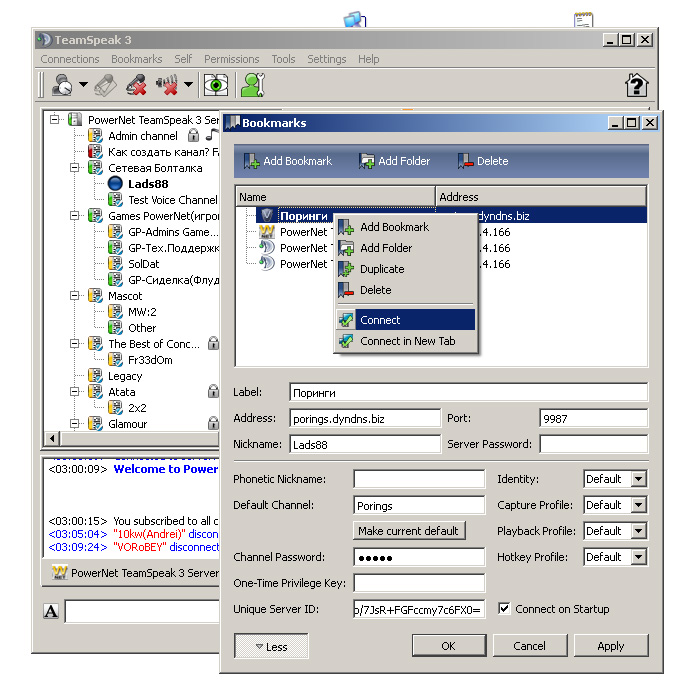
Task: Open the Tools menu
Action: tap(283, 59)
